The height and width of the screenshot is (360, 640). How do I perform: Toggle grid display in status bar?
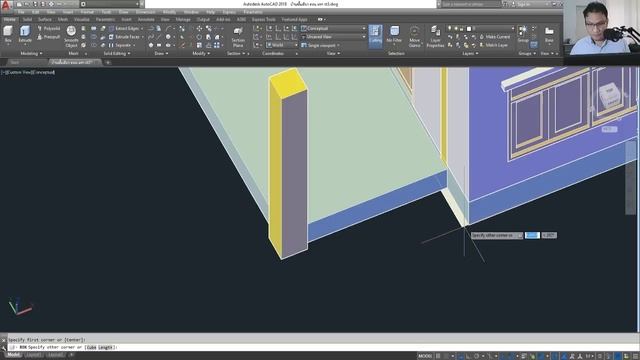pos(438,356)
